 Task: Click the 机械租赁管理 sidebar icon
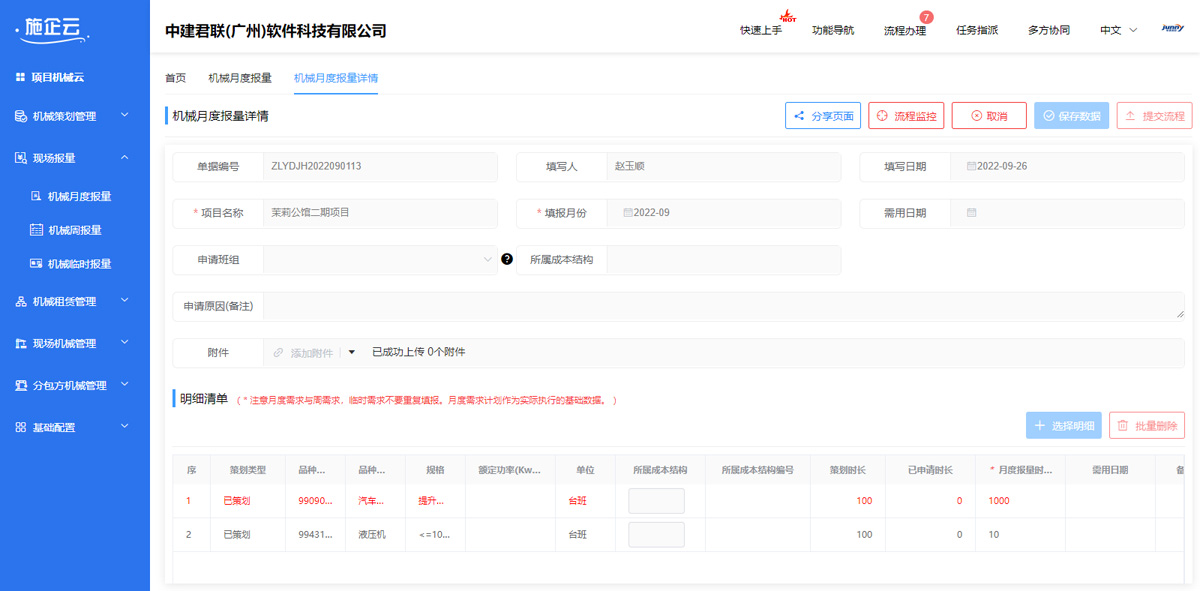(21, 301)
